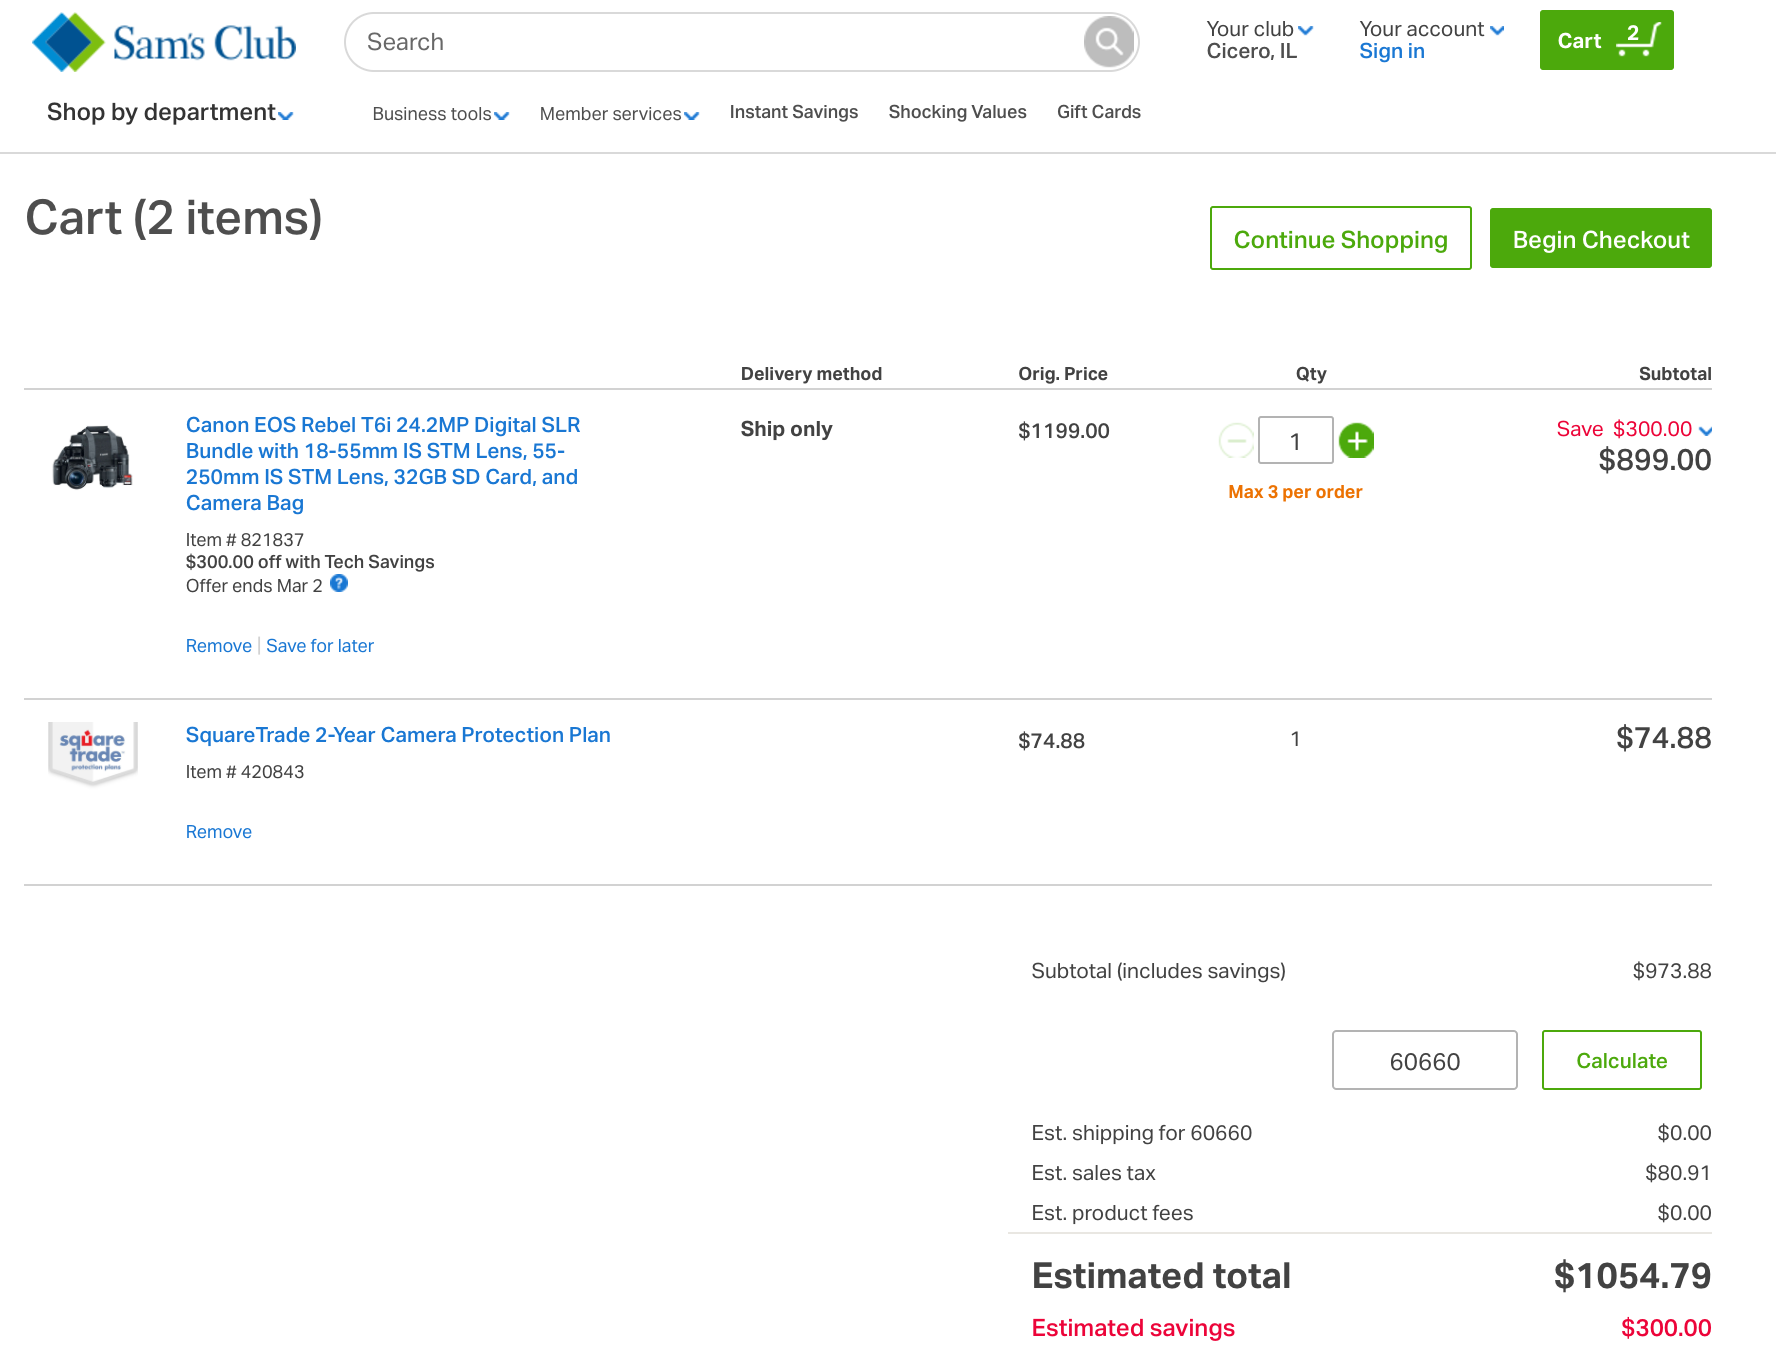This screenshot has width=1776, height=1348.
Task: Remove the SquareTrade protection plan
Action: point(218,832)
